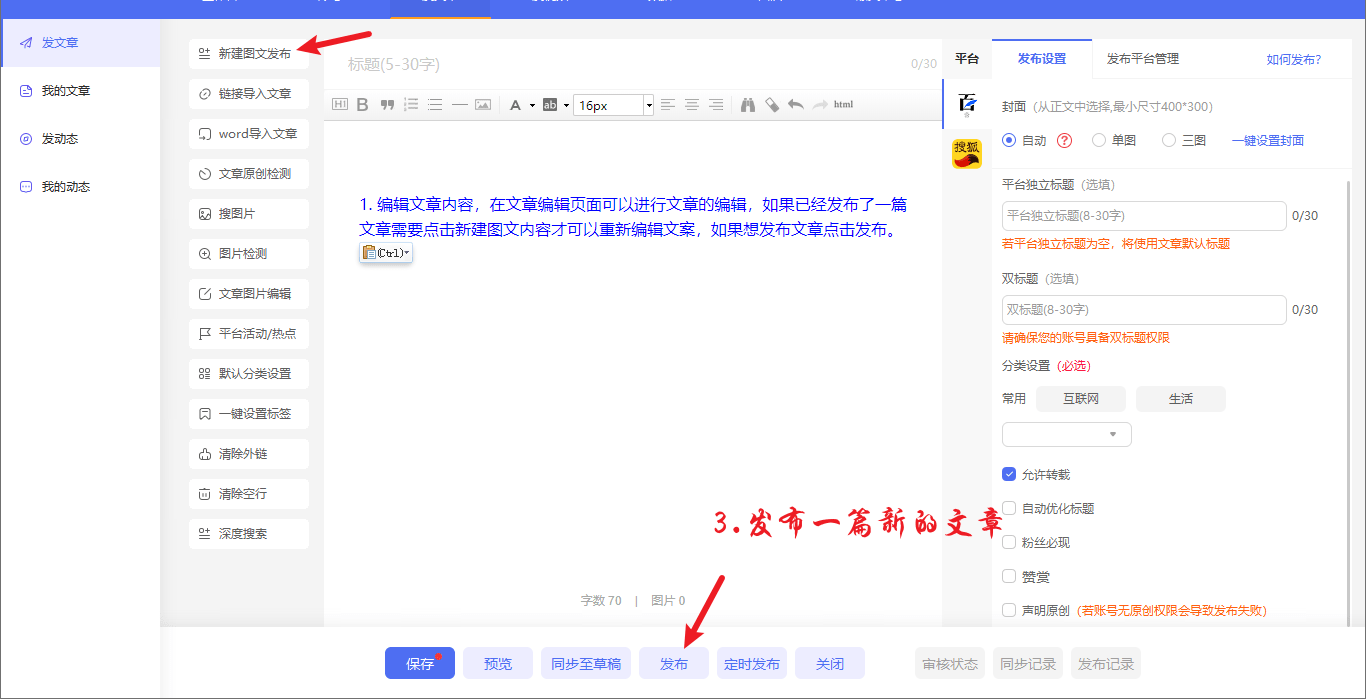Center-align text using the toolbar icon
The image size is (1366, 699).
(x=691, y=105)
